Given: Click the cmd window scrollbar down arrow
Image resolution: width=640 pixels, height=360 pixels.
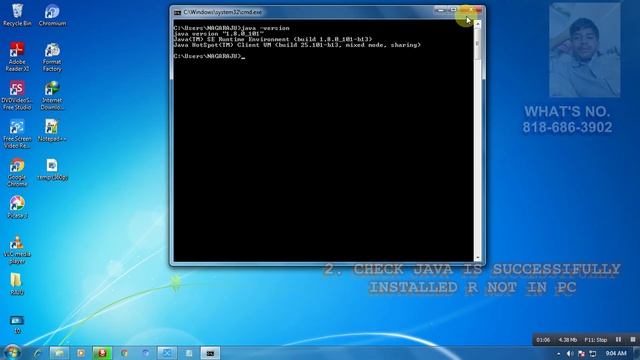Looking at the screenshot, I should tap(477, 258).
